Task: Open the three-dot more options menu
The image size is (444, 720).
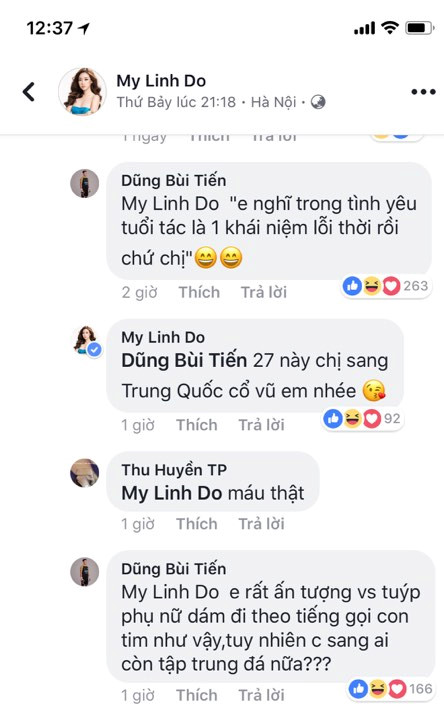Action: pos(423,92)
